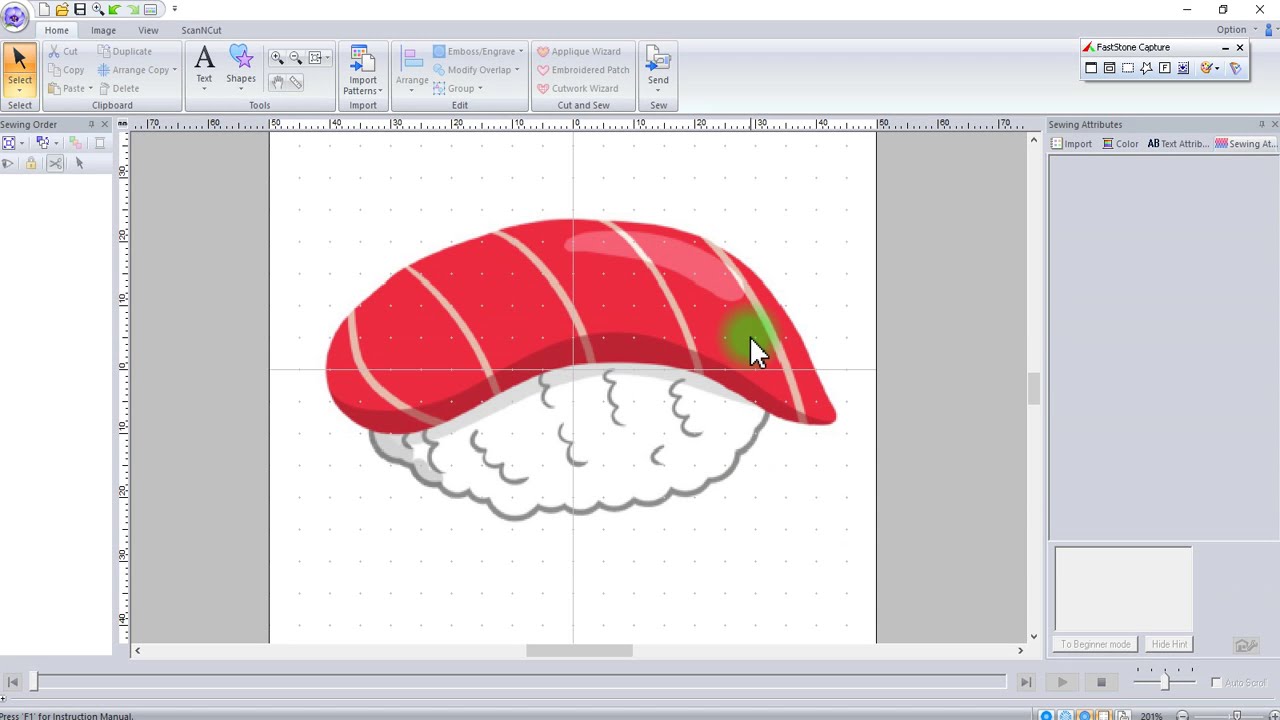The width and height of the screenshot is (1280, 720).
Task: Click the To Beginner mode button
Action: point(1095,644)
